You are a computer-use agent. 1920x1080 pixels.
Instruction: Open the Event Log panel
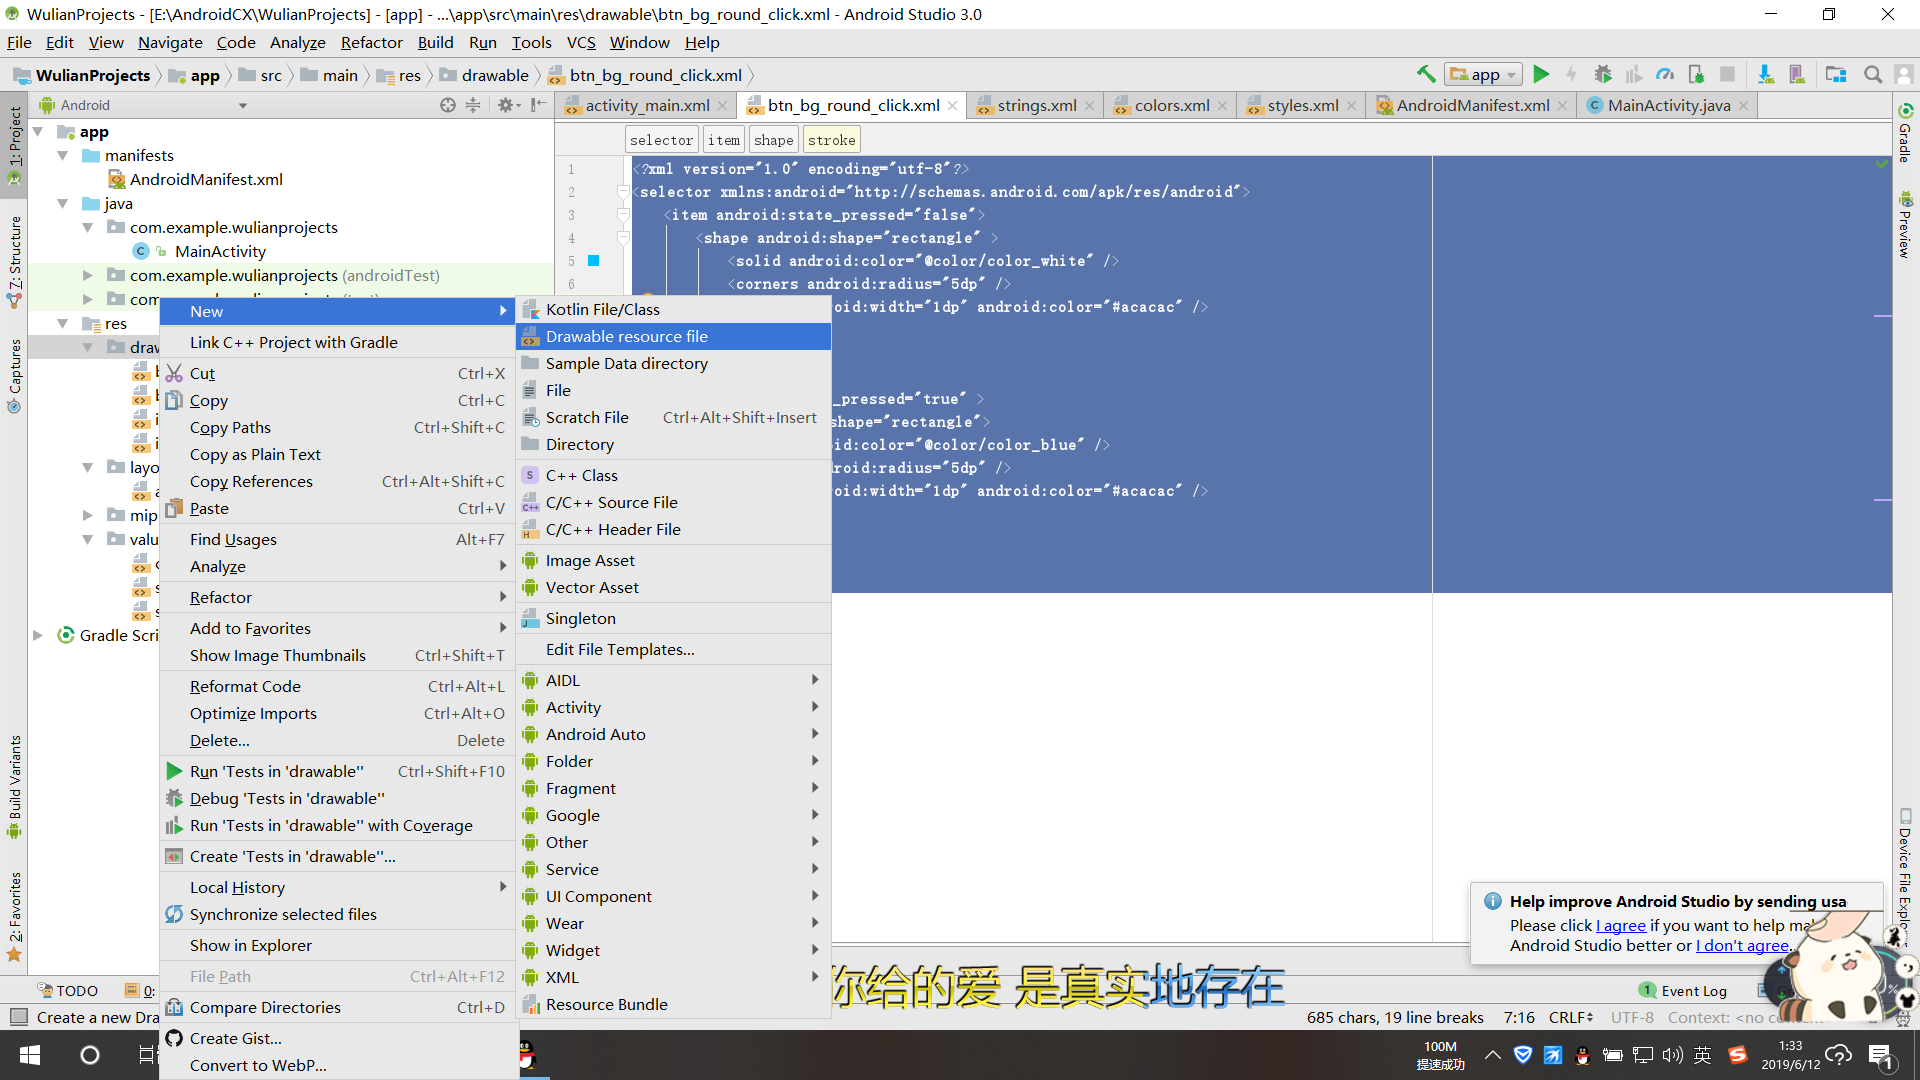[x=1683, y=990]
